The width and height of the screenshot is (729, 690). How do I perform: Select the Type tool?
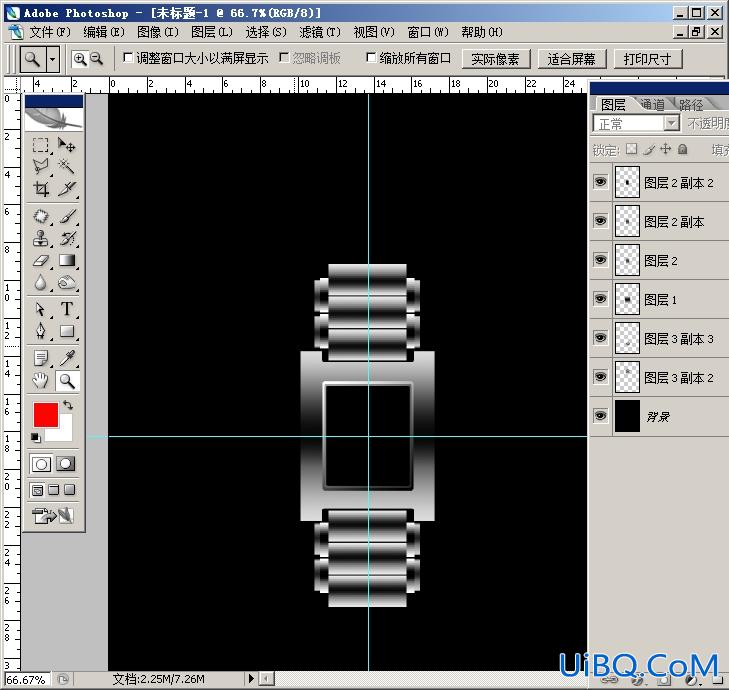pyautogui.click(x=67, y=309)
